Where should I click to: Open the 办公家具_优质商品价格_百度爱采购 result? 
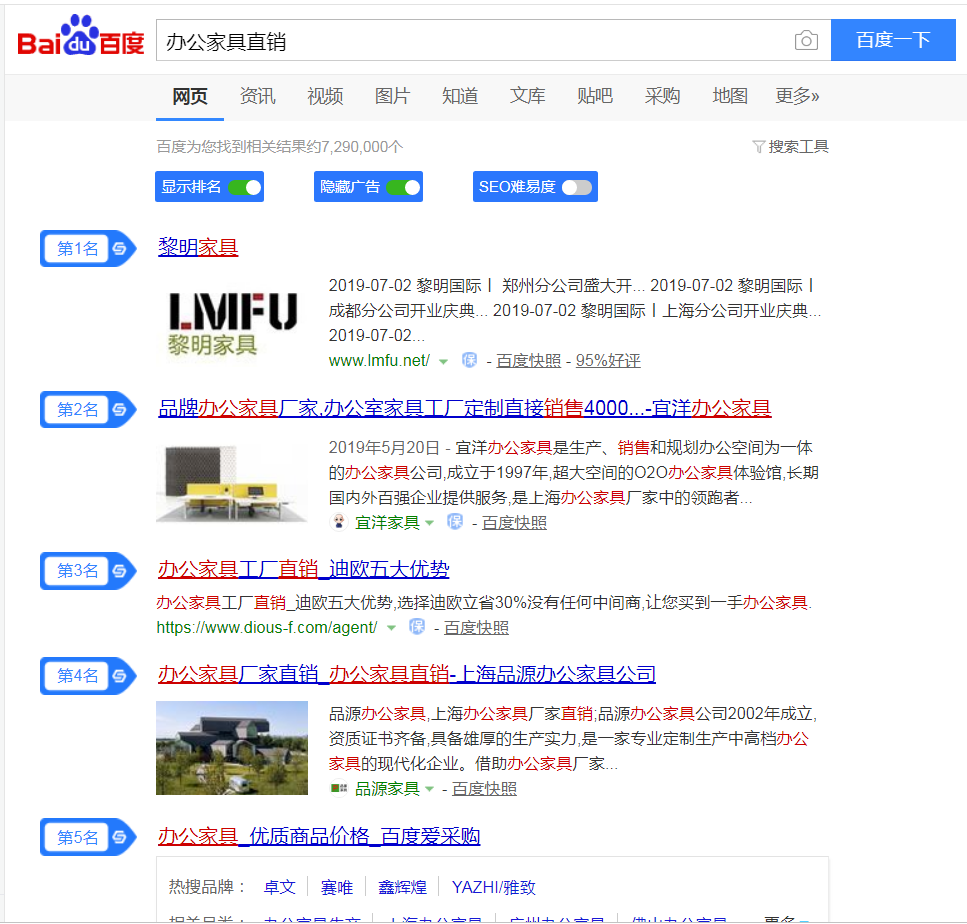pyautogui.click(x=319, y=836)
